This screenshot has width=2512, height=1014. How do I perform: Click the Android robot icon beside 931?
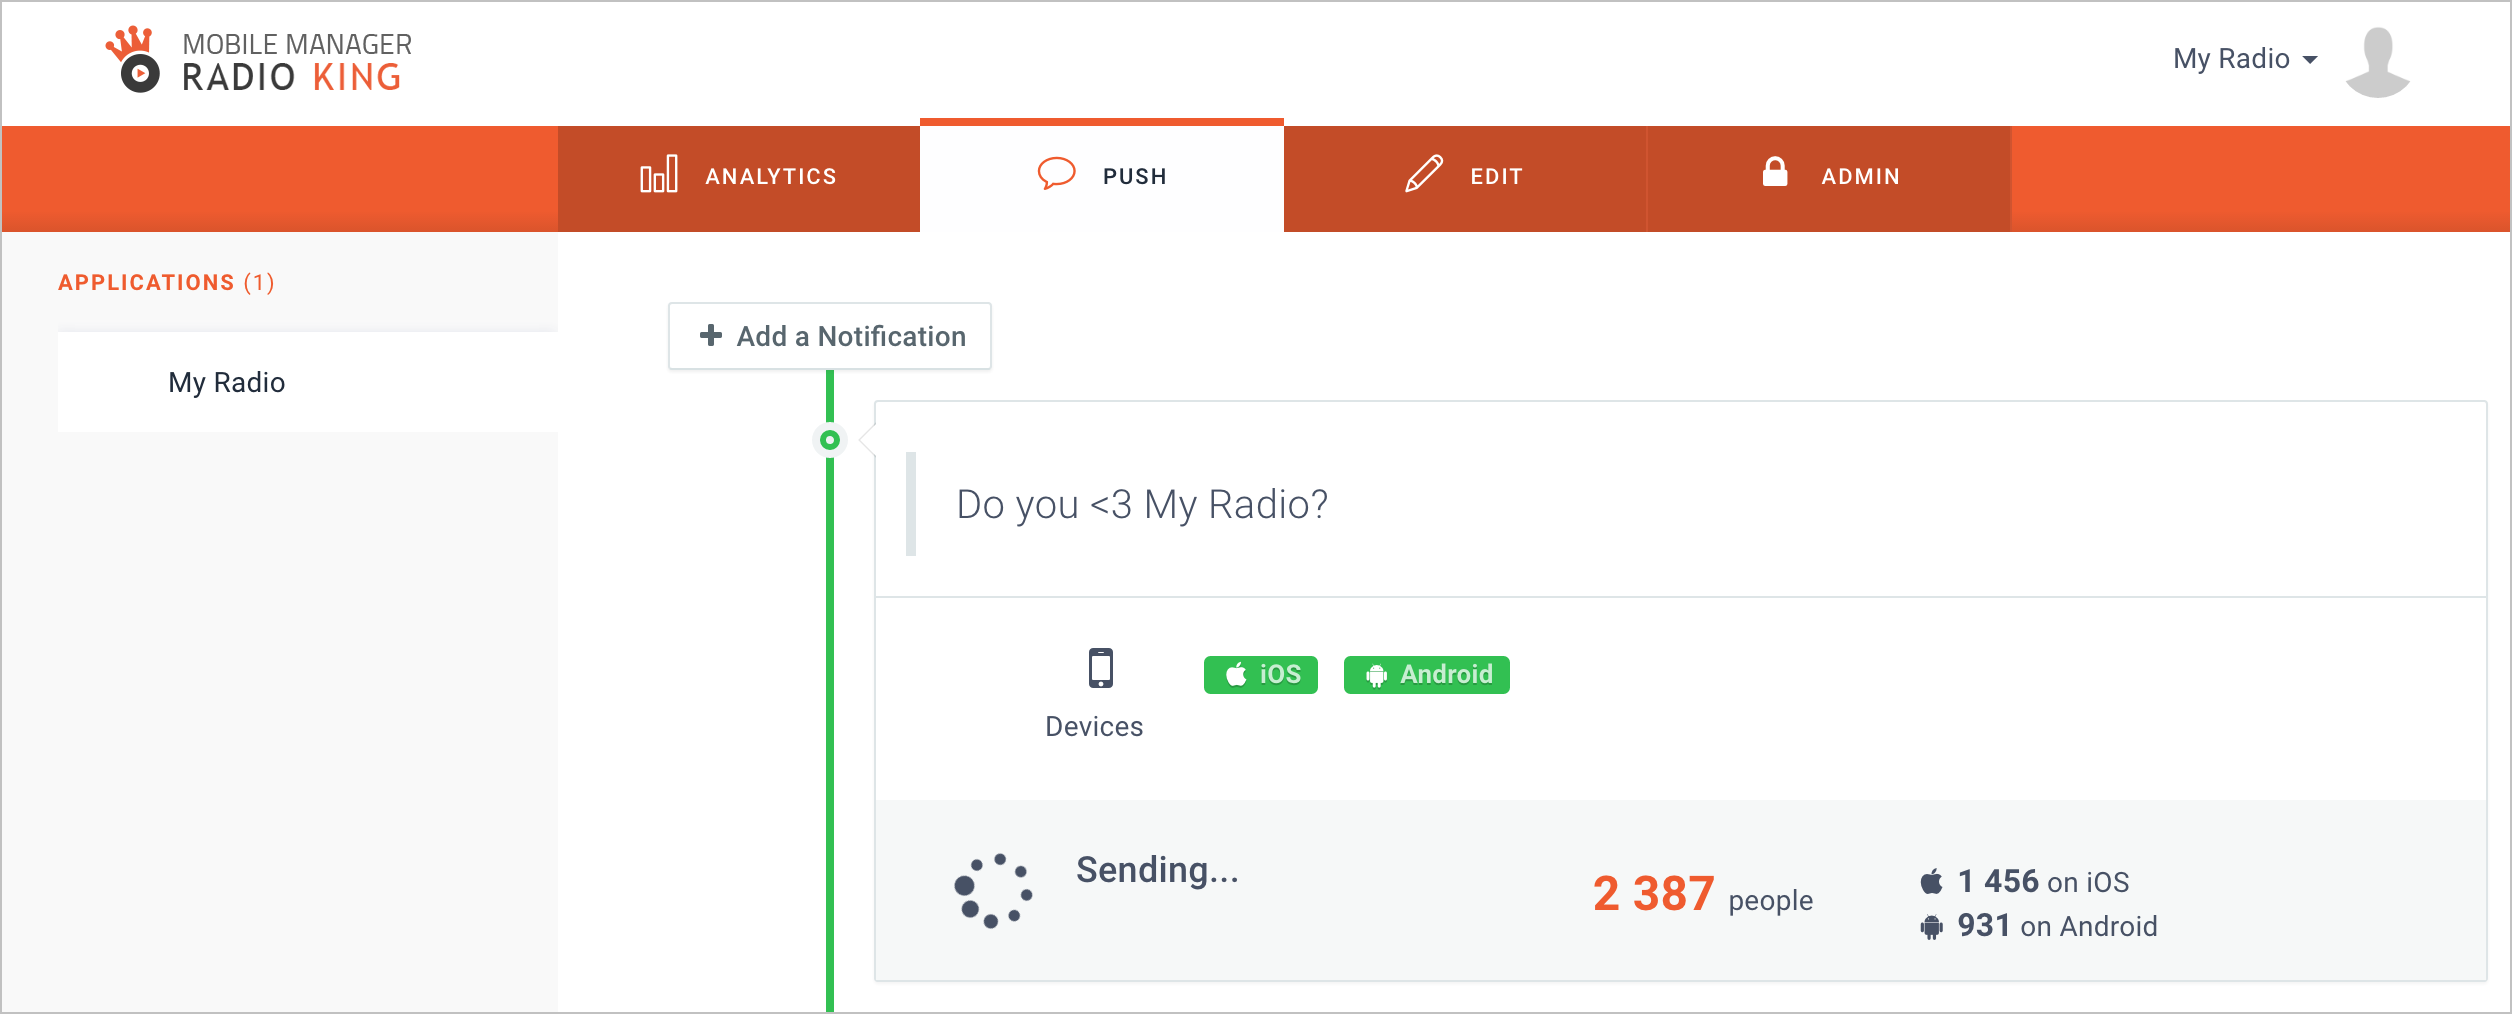[1932, 927]
